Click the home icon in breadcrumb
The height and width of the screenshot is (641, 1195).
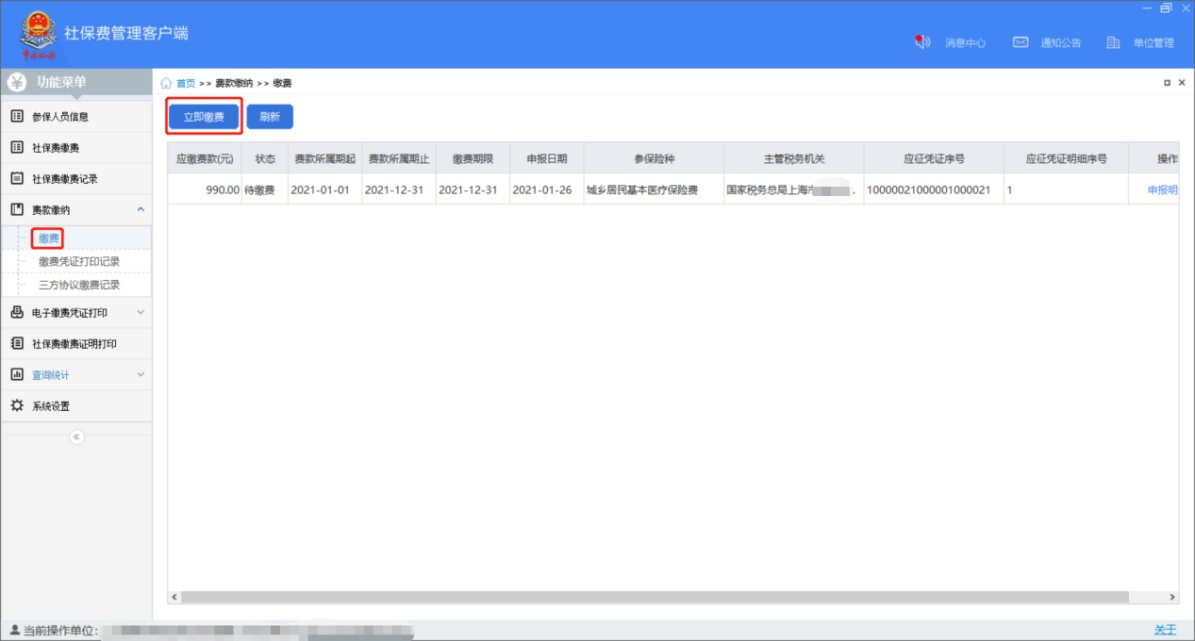(x=166, y=83)
